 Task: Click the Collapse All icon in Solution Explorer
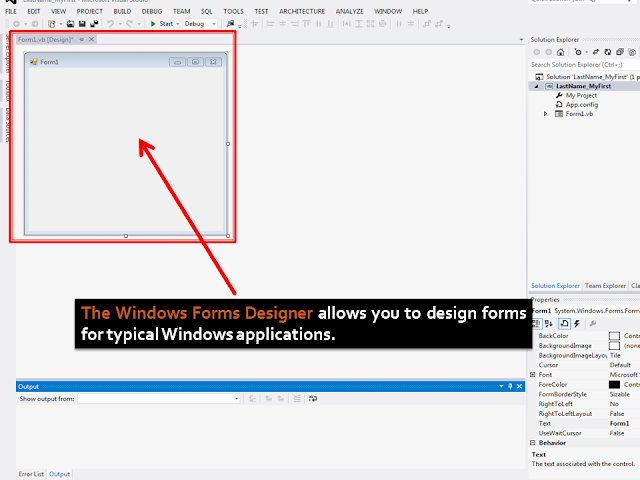[620, 52]
